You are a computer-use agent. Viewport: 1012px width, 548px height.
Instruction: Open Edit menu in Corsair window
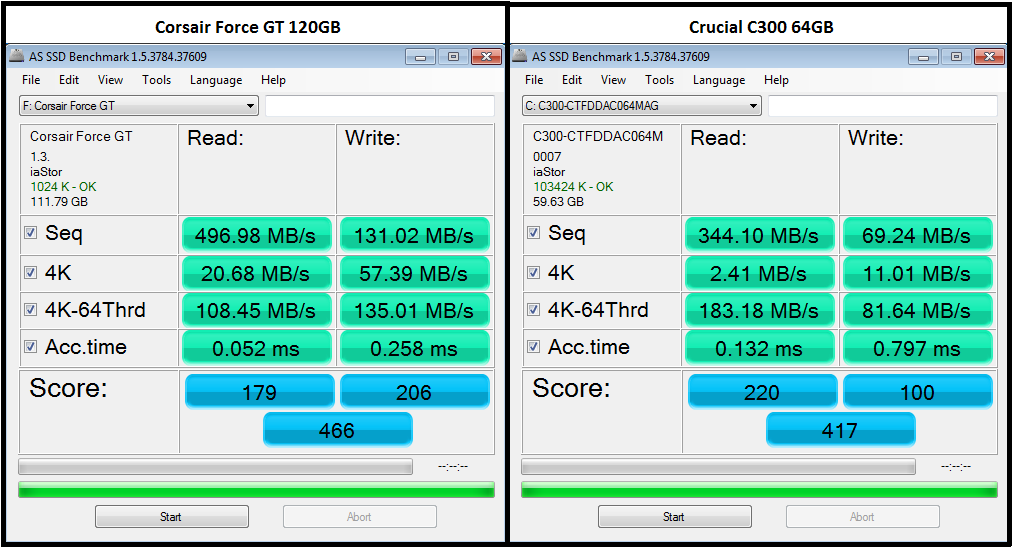click(69, 80)
